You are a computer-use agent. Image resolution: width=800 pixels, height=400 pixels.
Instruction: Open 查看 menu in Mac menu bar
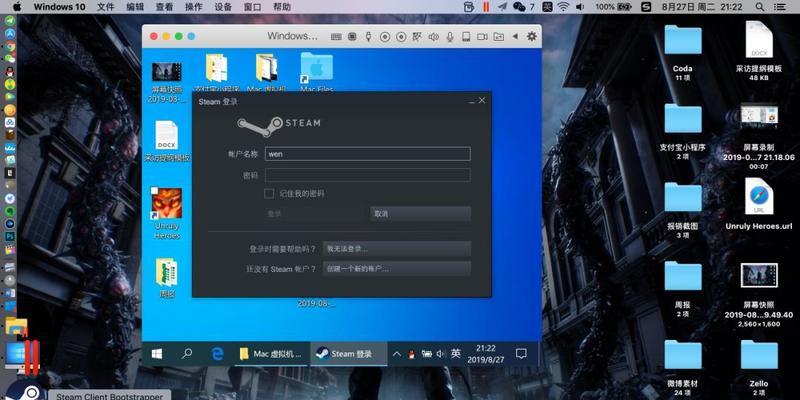tap(164, 7)
